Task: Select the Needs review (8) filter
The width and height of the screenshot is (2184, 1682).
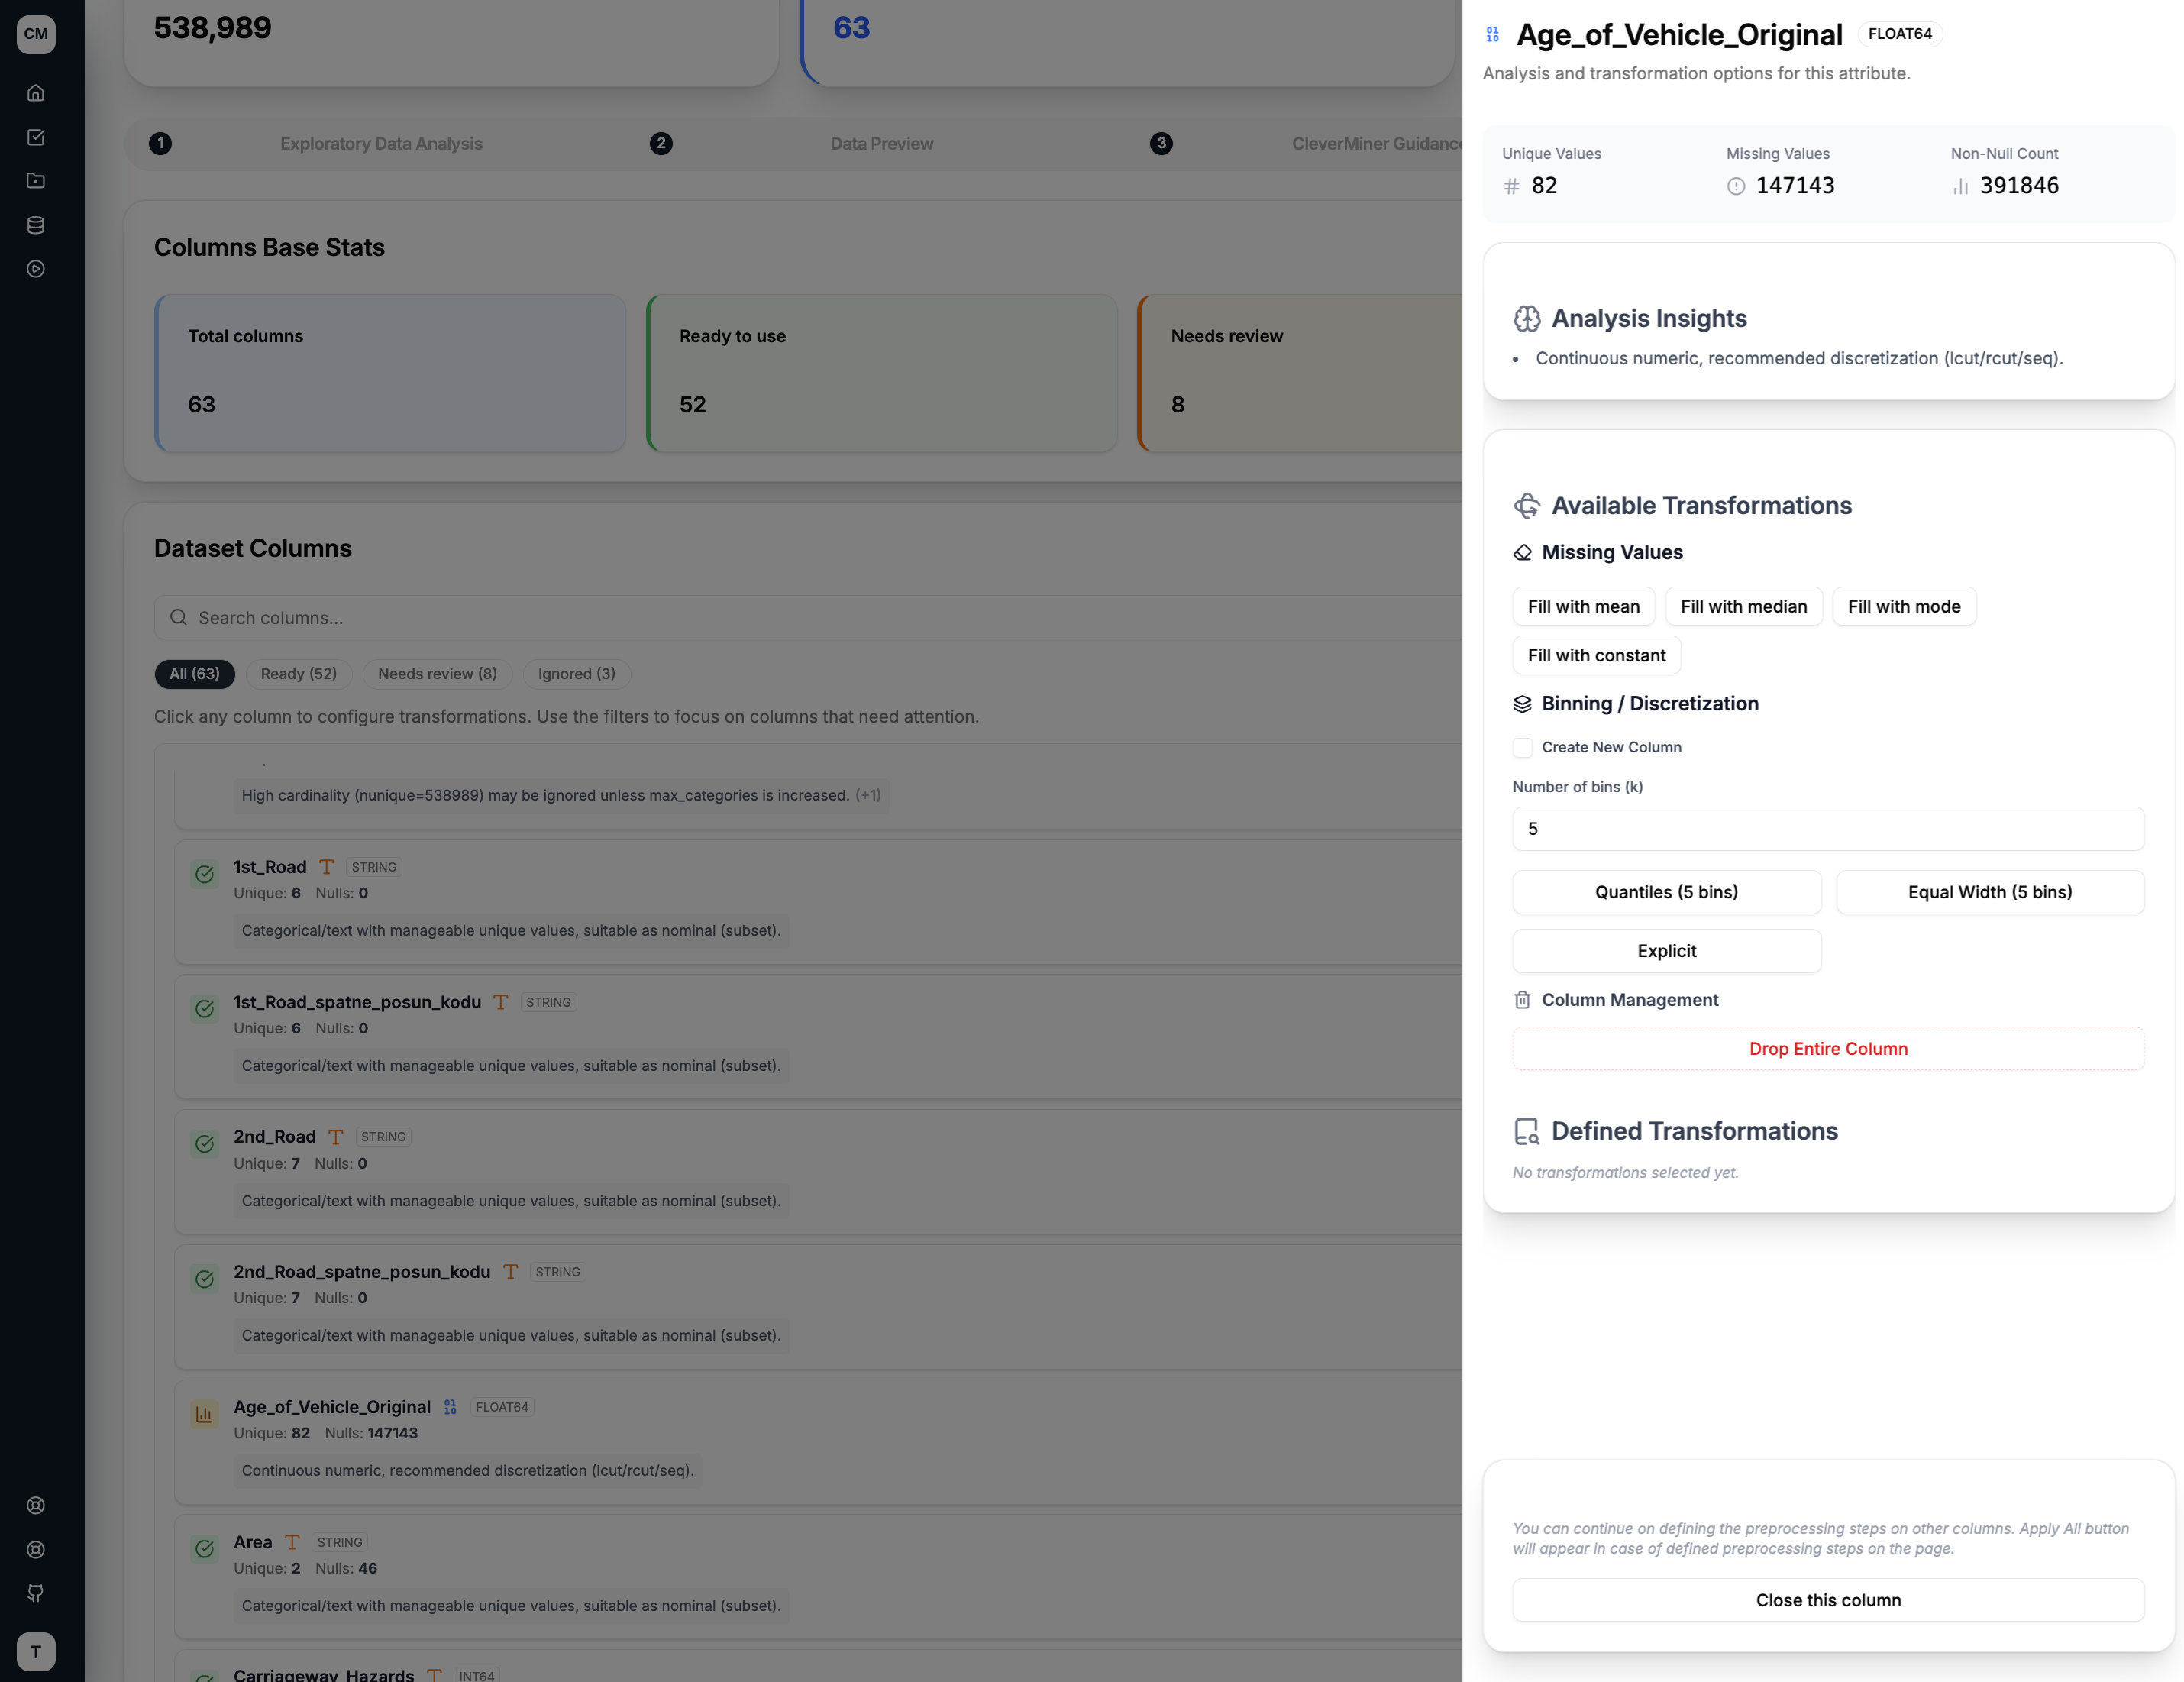Action: [x=437, y=674]
